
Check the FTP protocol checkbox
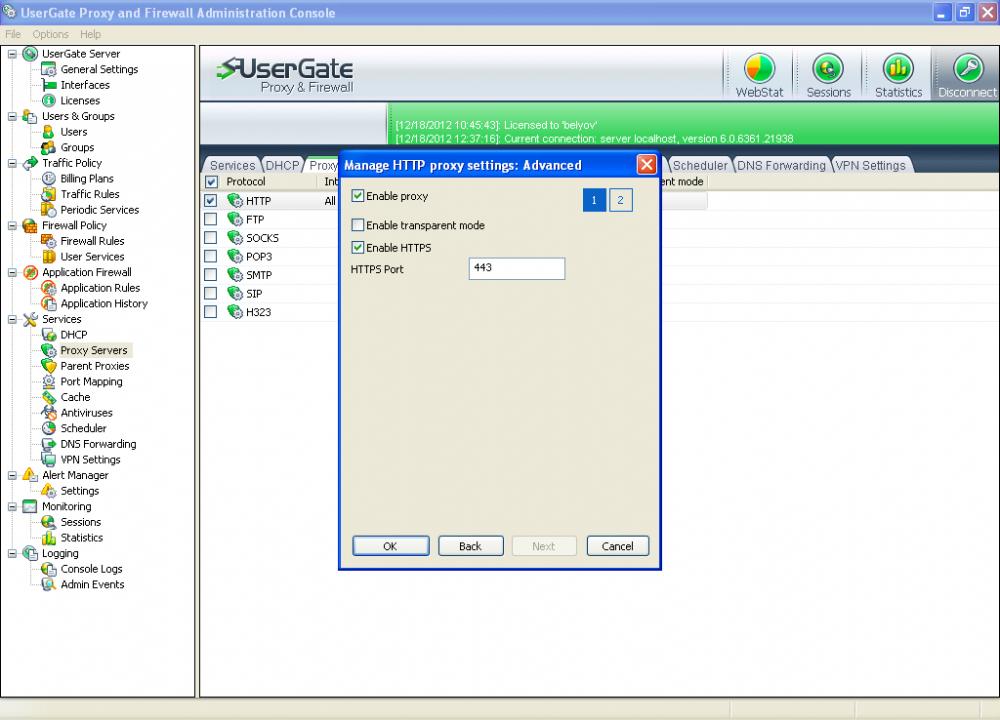point(210,219)
